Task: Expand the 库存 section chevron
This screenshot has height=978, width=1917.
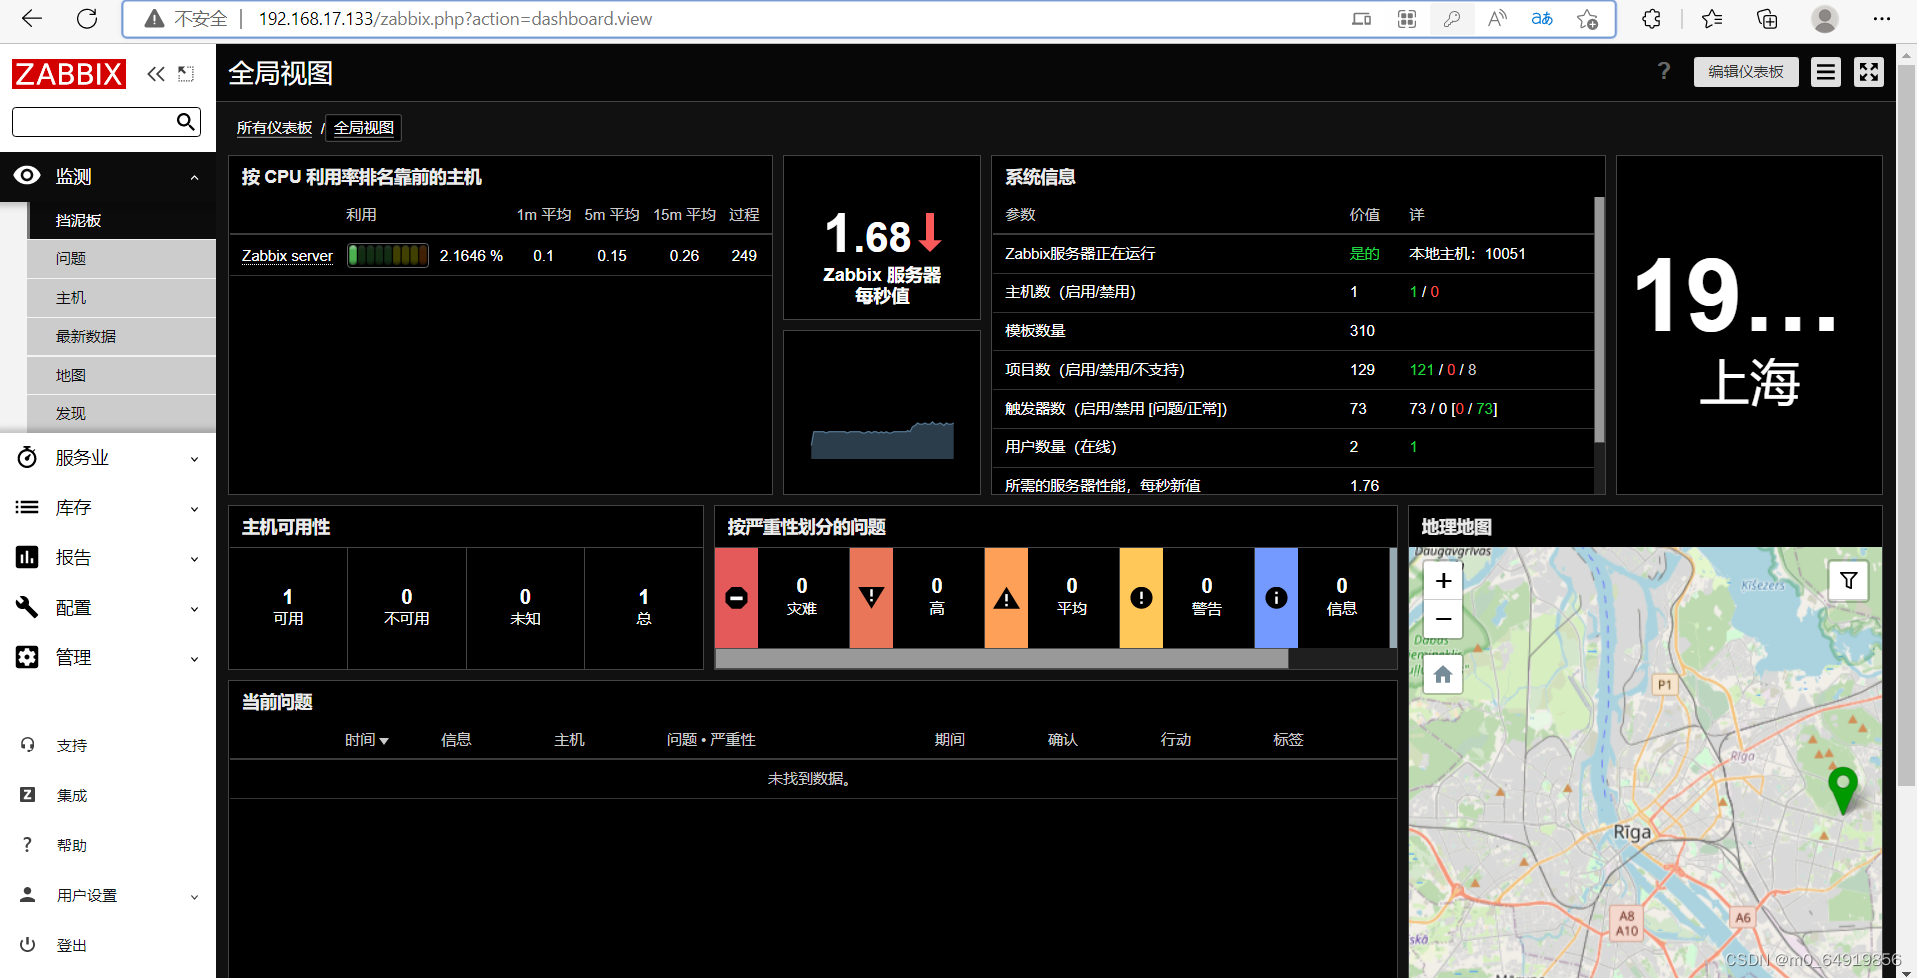Action: (195, 509)
